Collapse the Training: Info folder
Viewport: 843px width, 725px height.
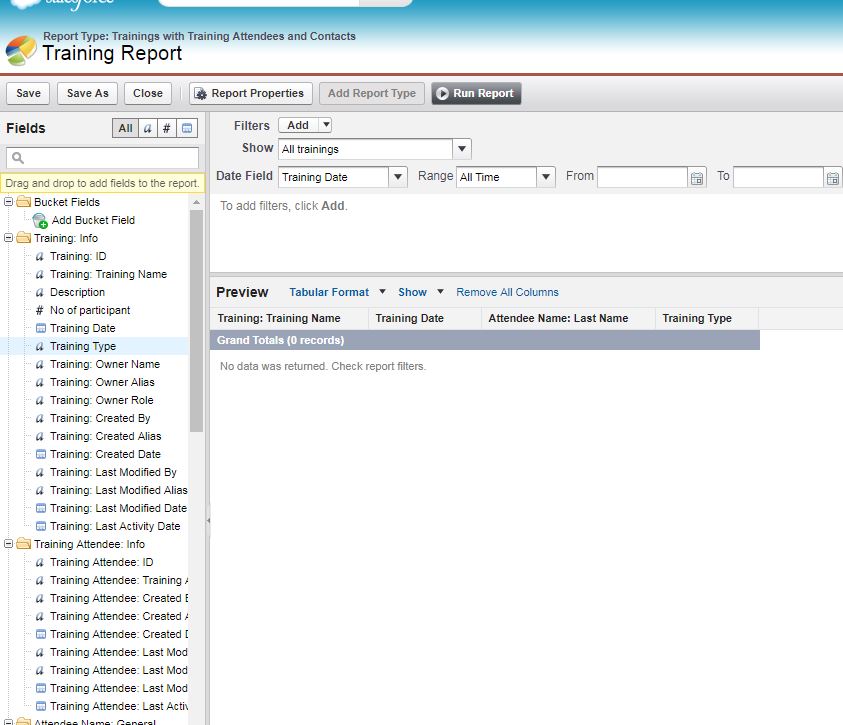[10, 238]
